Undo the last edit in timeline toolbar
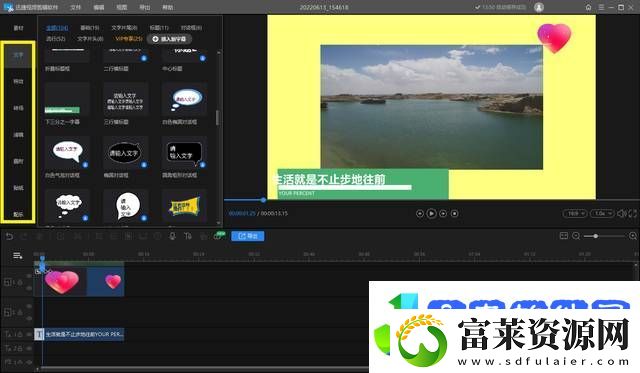This screenshot has width=640, height=373. (x=9, y=236)
